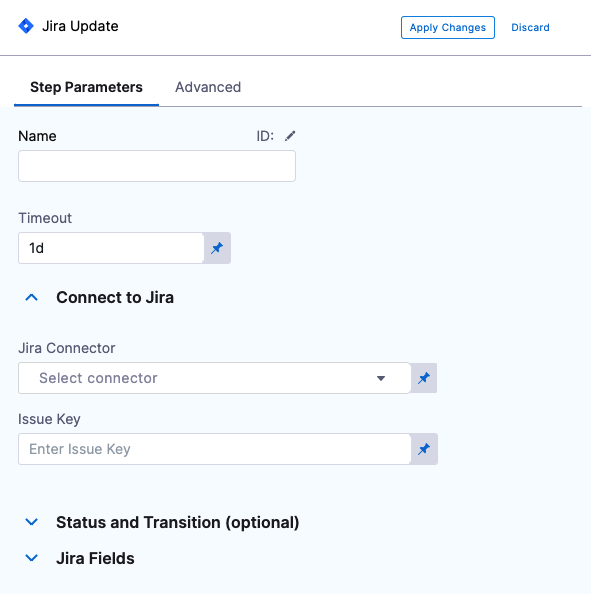Click the pin icon beside Issue Key

(424, 449)
